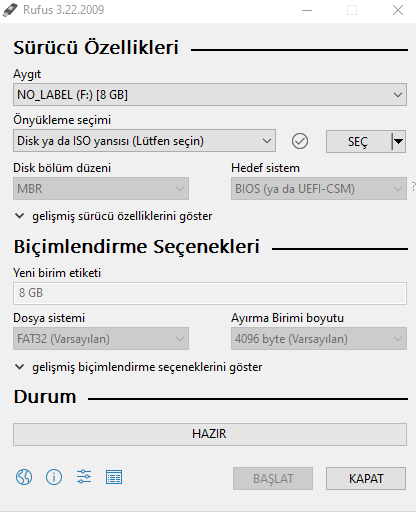Click the Ayırma Birimi boyutu label

point(287,318)
